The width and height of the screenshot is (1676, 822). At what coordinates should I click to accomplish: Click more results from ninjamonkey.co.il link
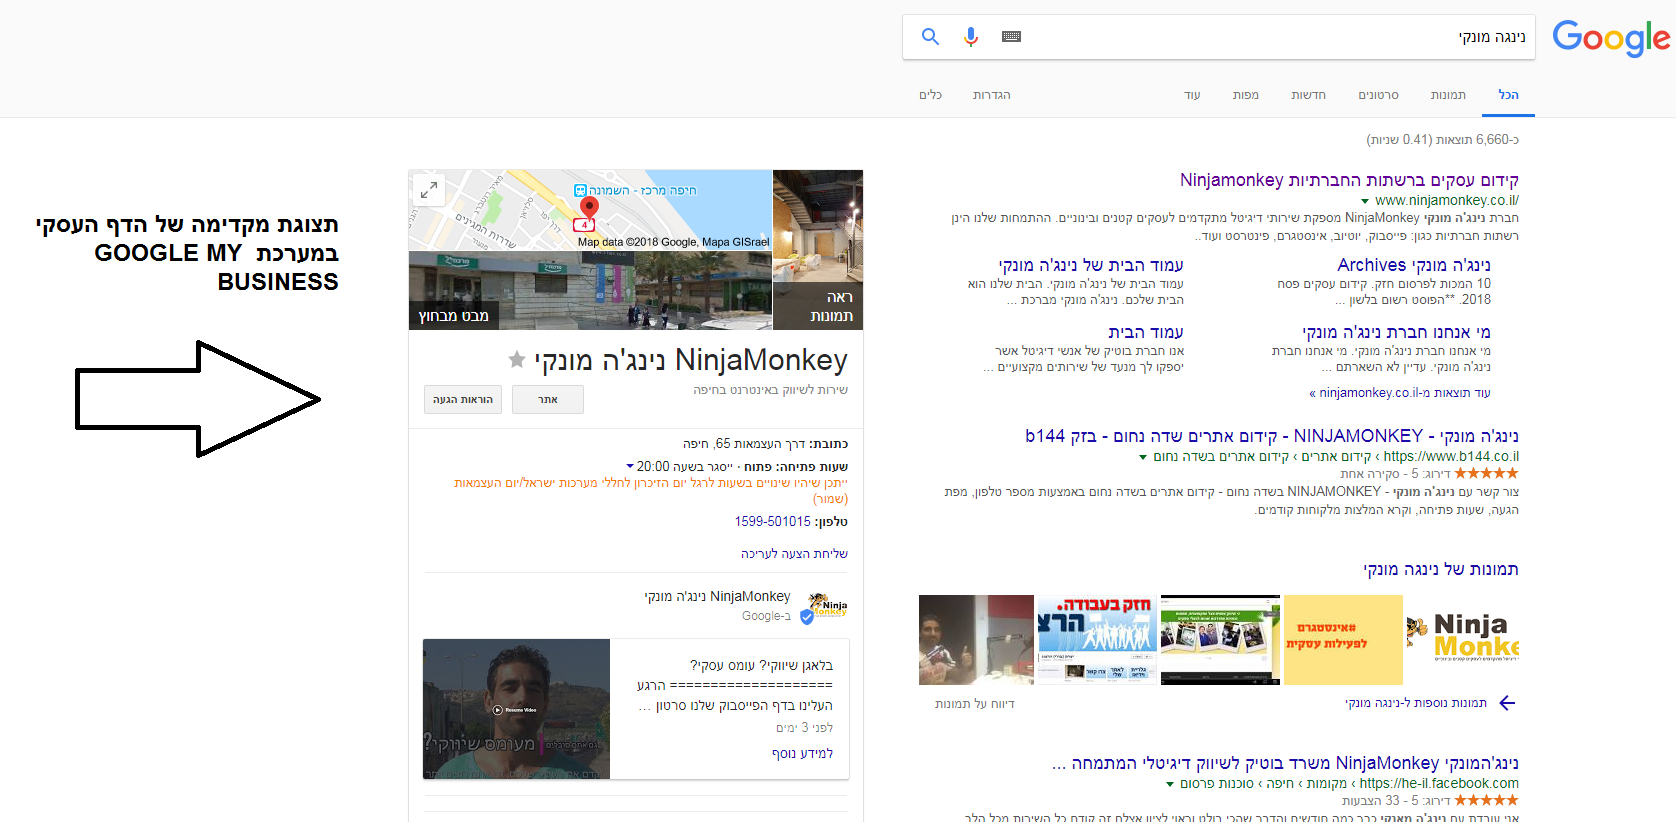point(1400,393)
